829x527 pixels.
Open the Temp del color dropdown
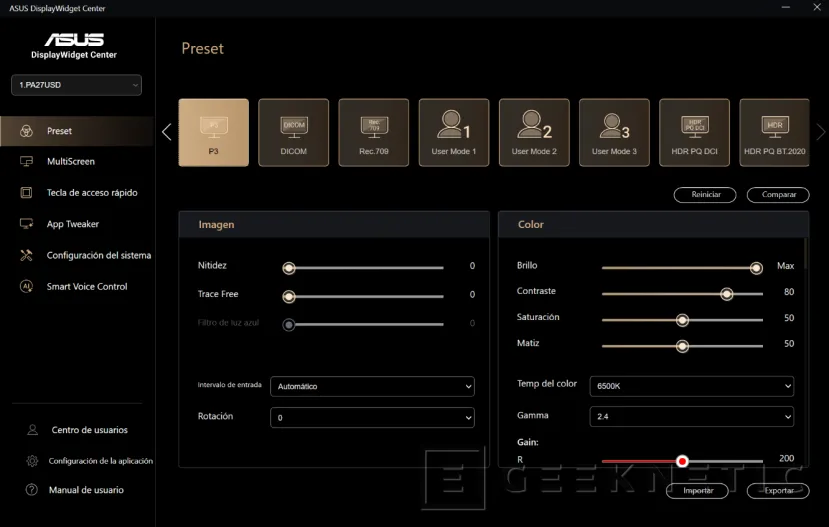(692, 386)
